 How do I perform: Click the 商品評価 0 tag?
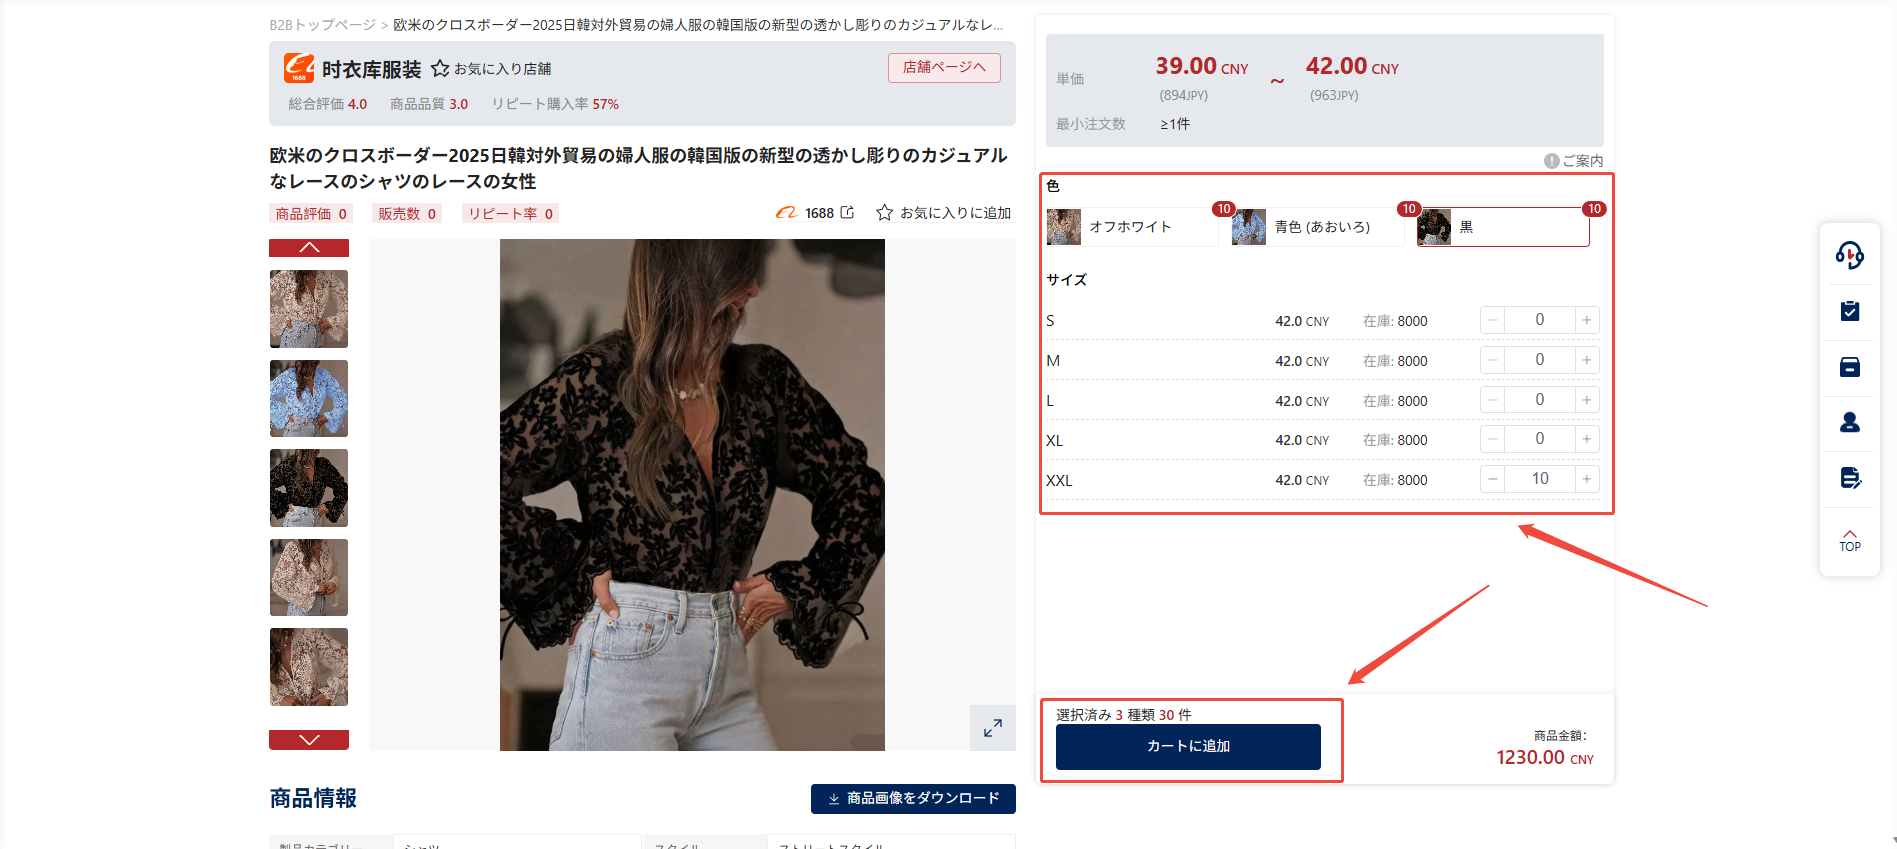[311, 214]
